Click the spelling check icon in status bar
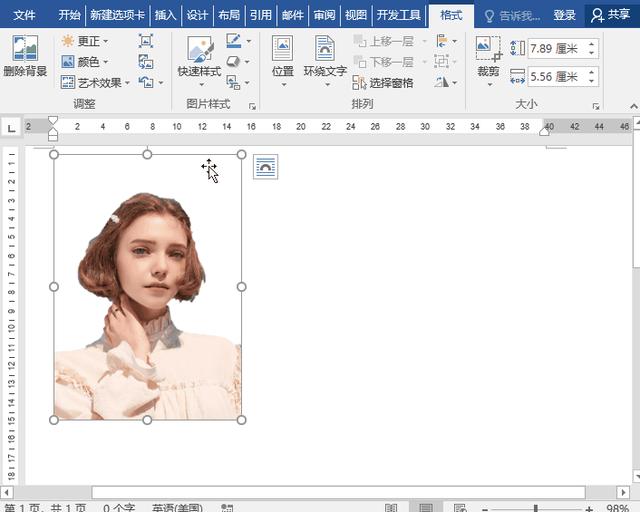640x512 pixels. coord(228,508)
